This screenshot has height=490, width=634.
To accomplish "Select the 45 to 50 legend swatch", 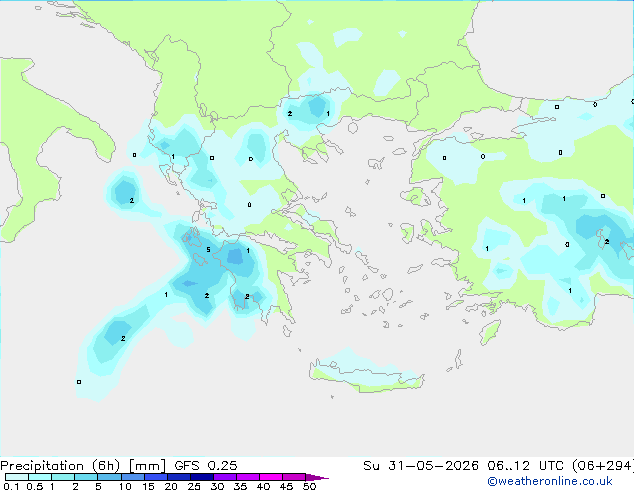I will coord(294,477).
